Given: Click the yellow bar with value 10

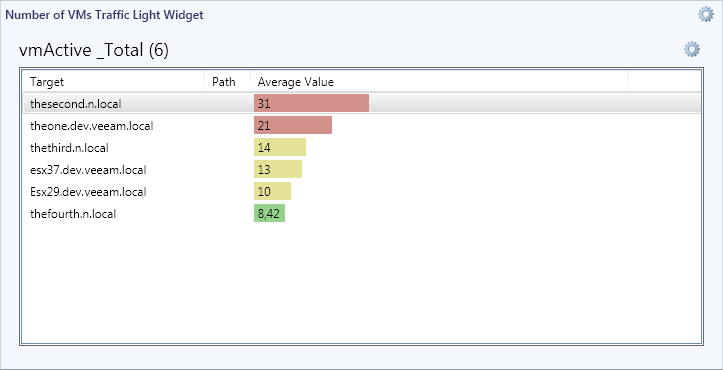Looking at the screenshot, I should (x=273, y=191).
